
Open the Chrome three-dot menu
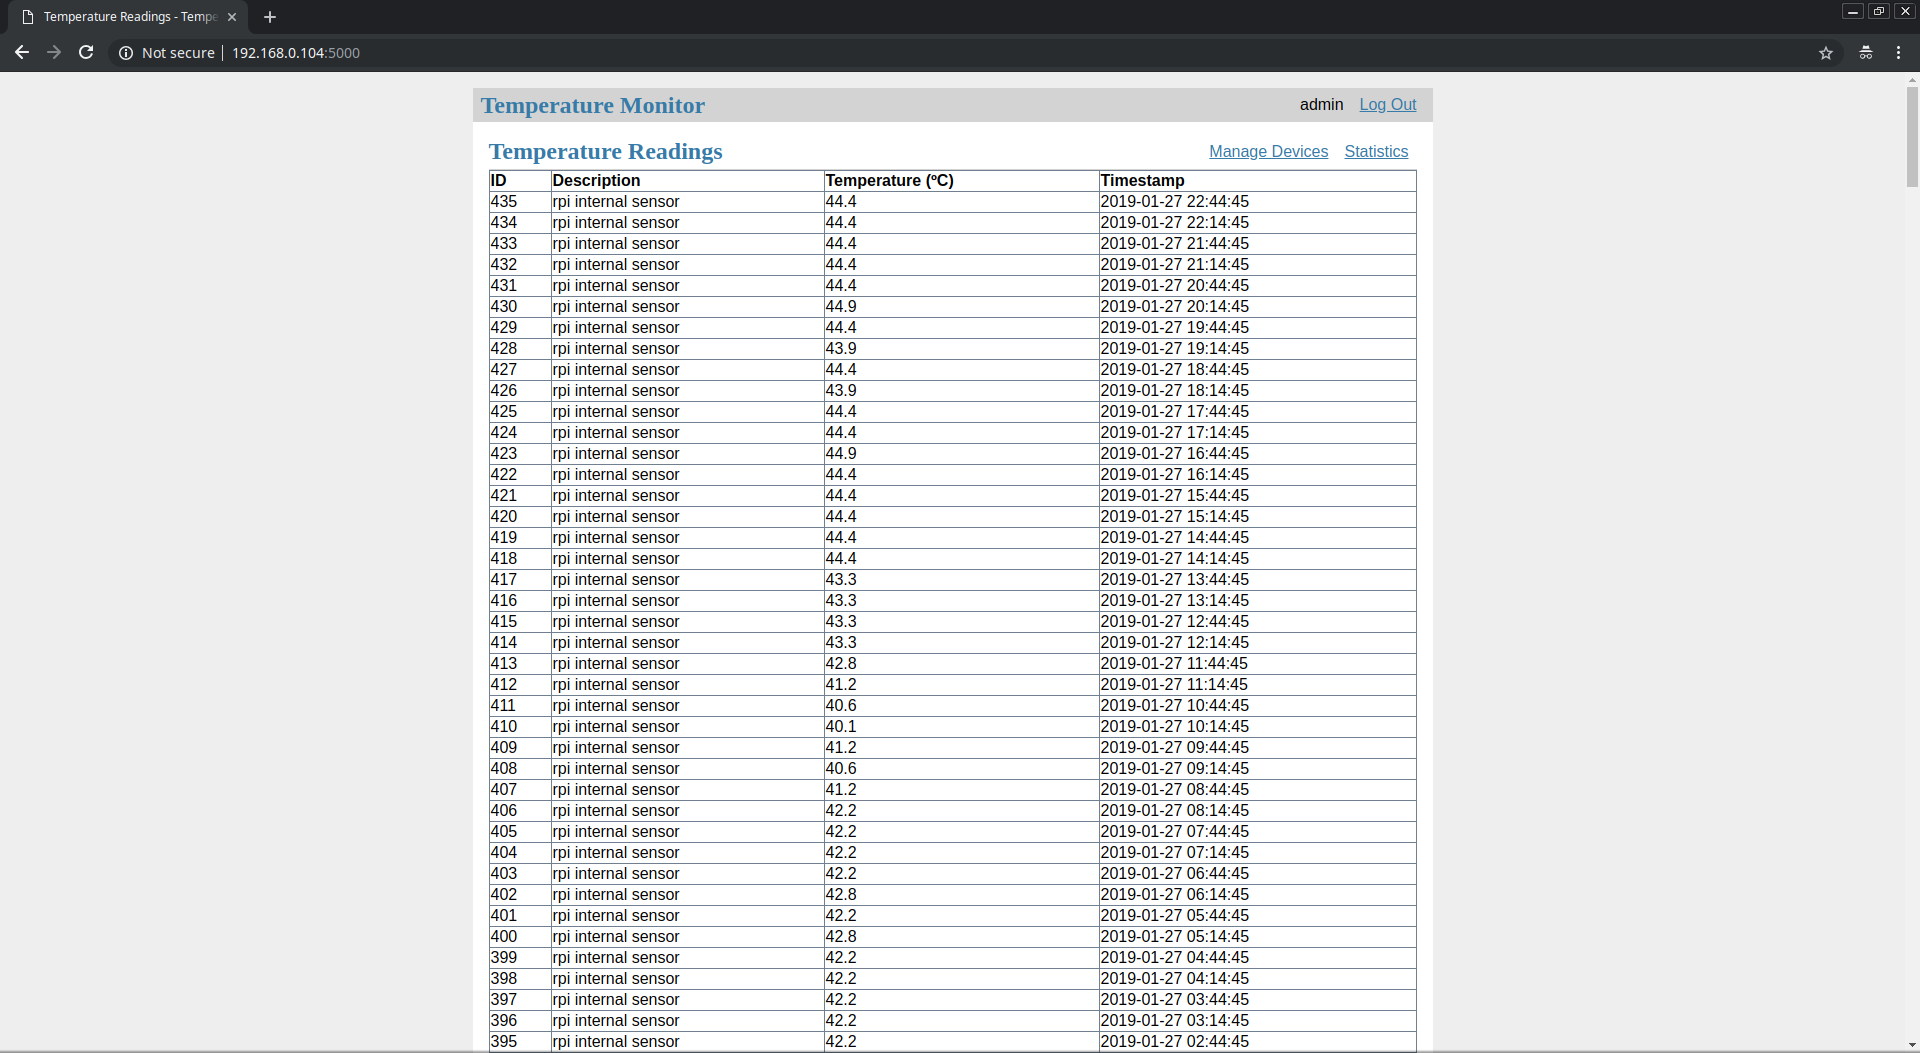(x=1899, y=53)
